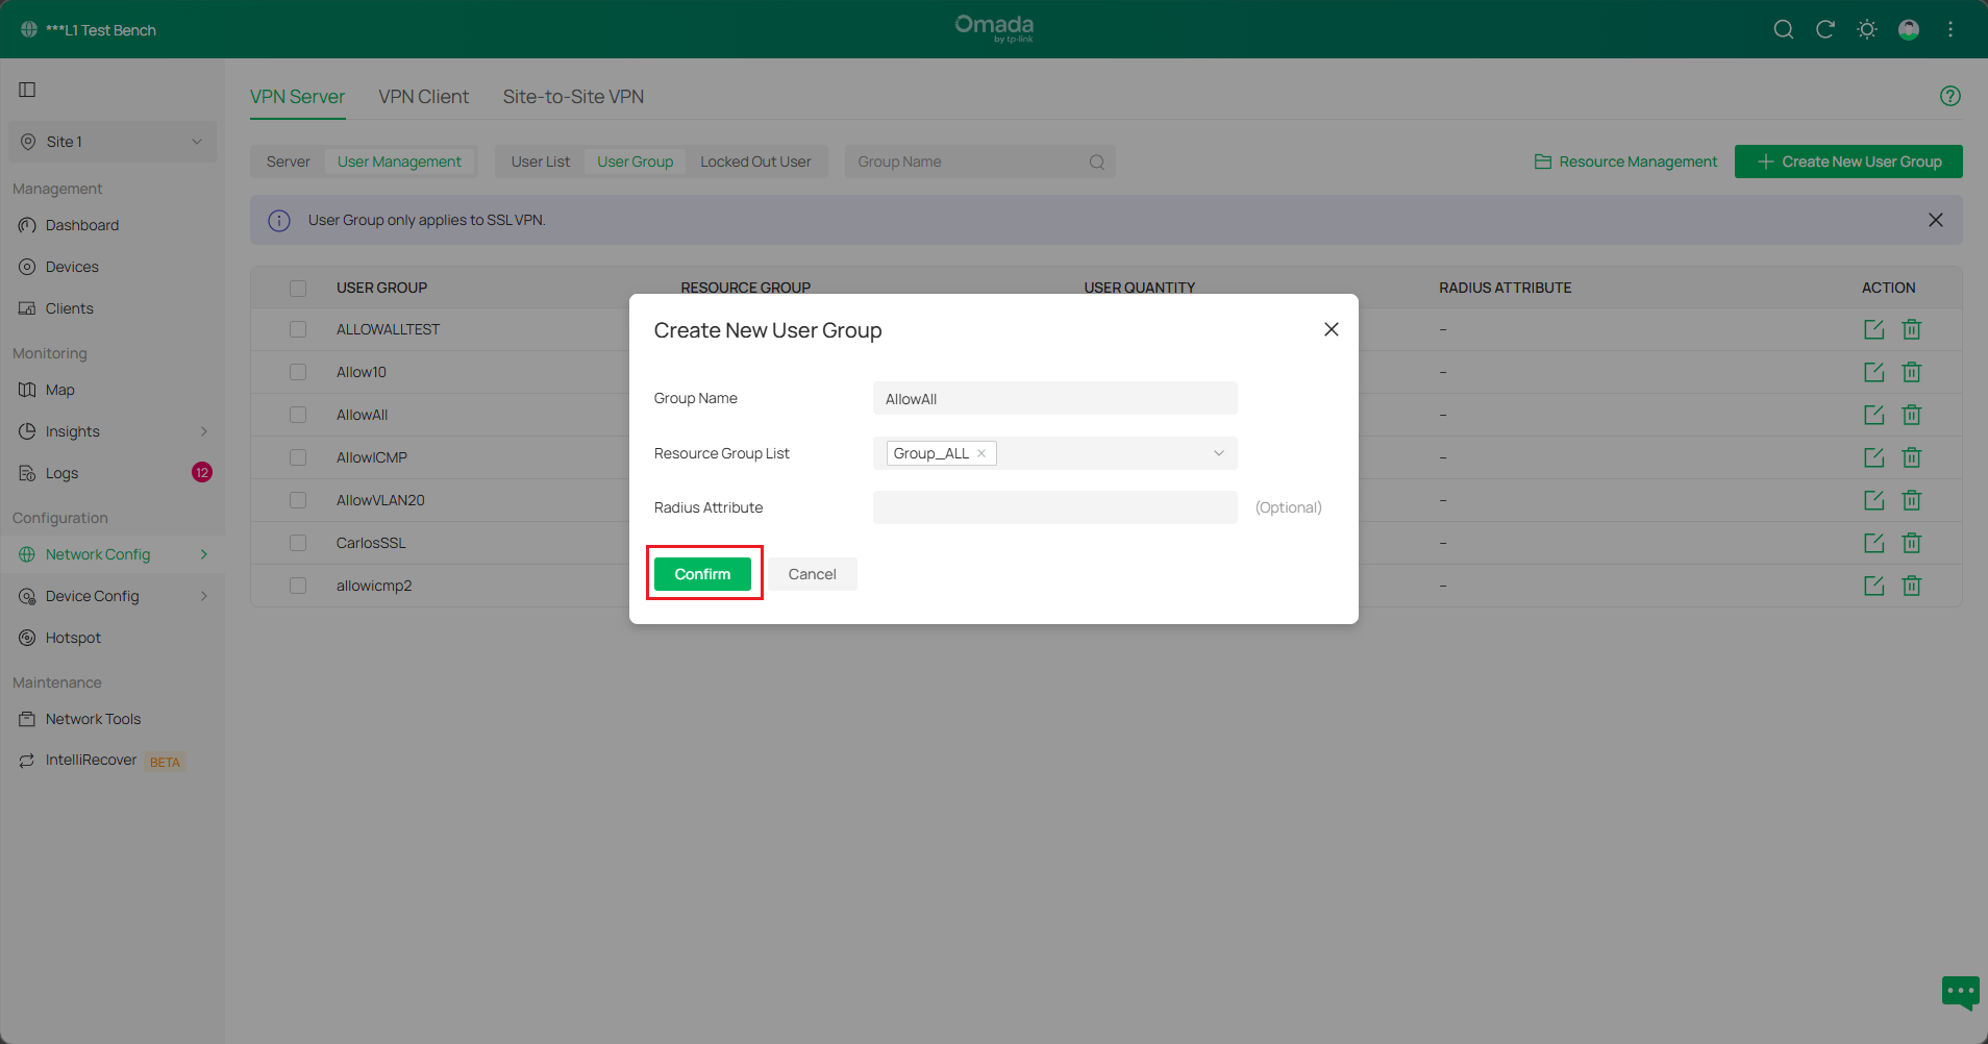The image size is (1988, 1044).
Task: Switch to the Server sub-tab
Action: point(288,162)
